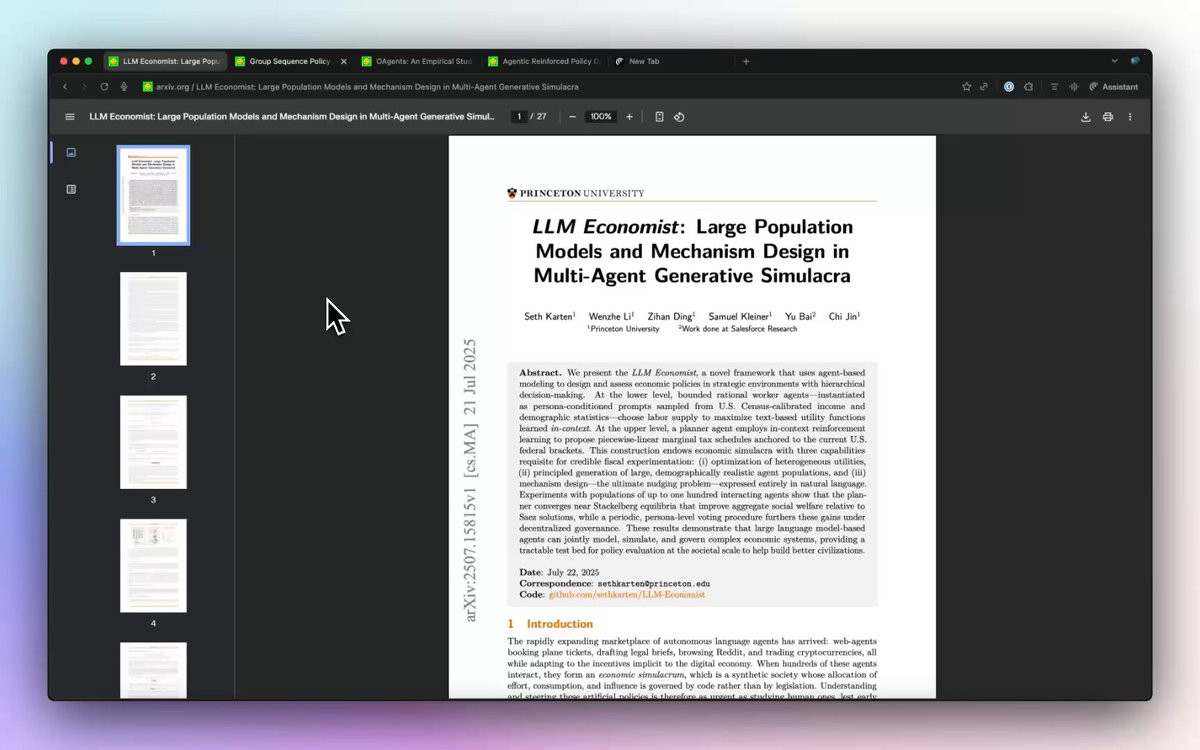Screen dimensions: 1200x750
Task: Switch to Agentic Reinforced Policy tab
Action: [544, 61]
